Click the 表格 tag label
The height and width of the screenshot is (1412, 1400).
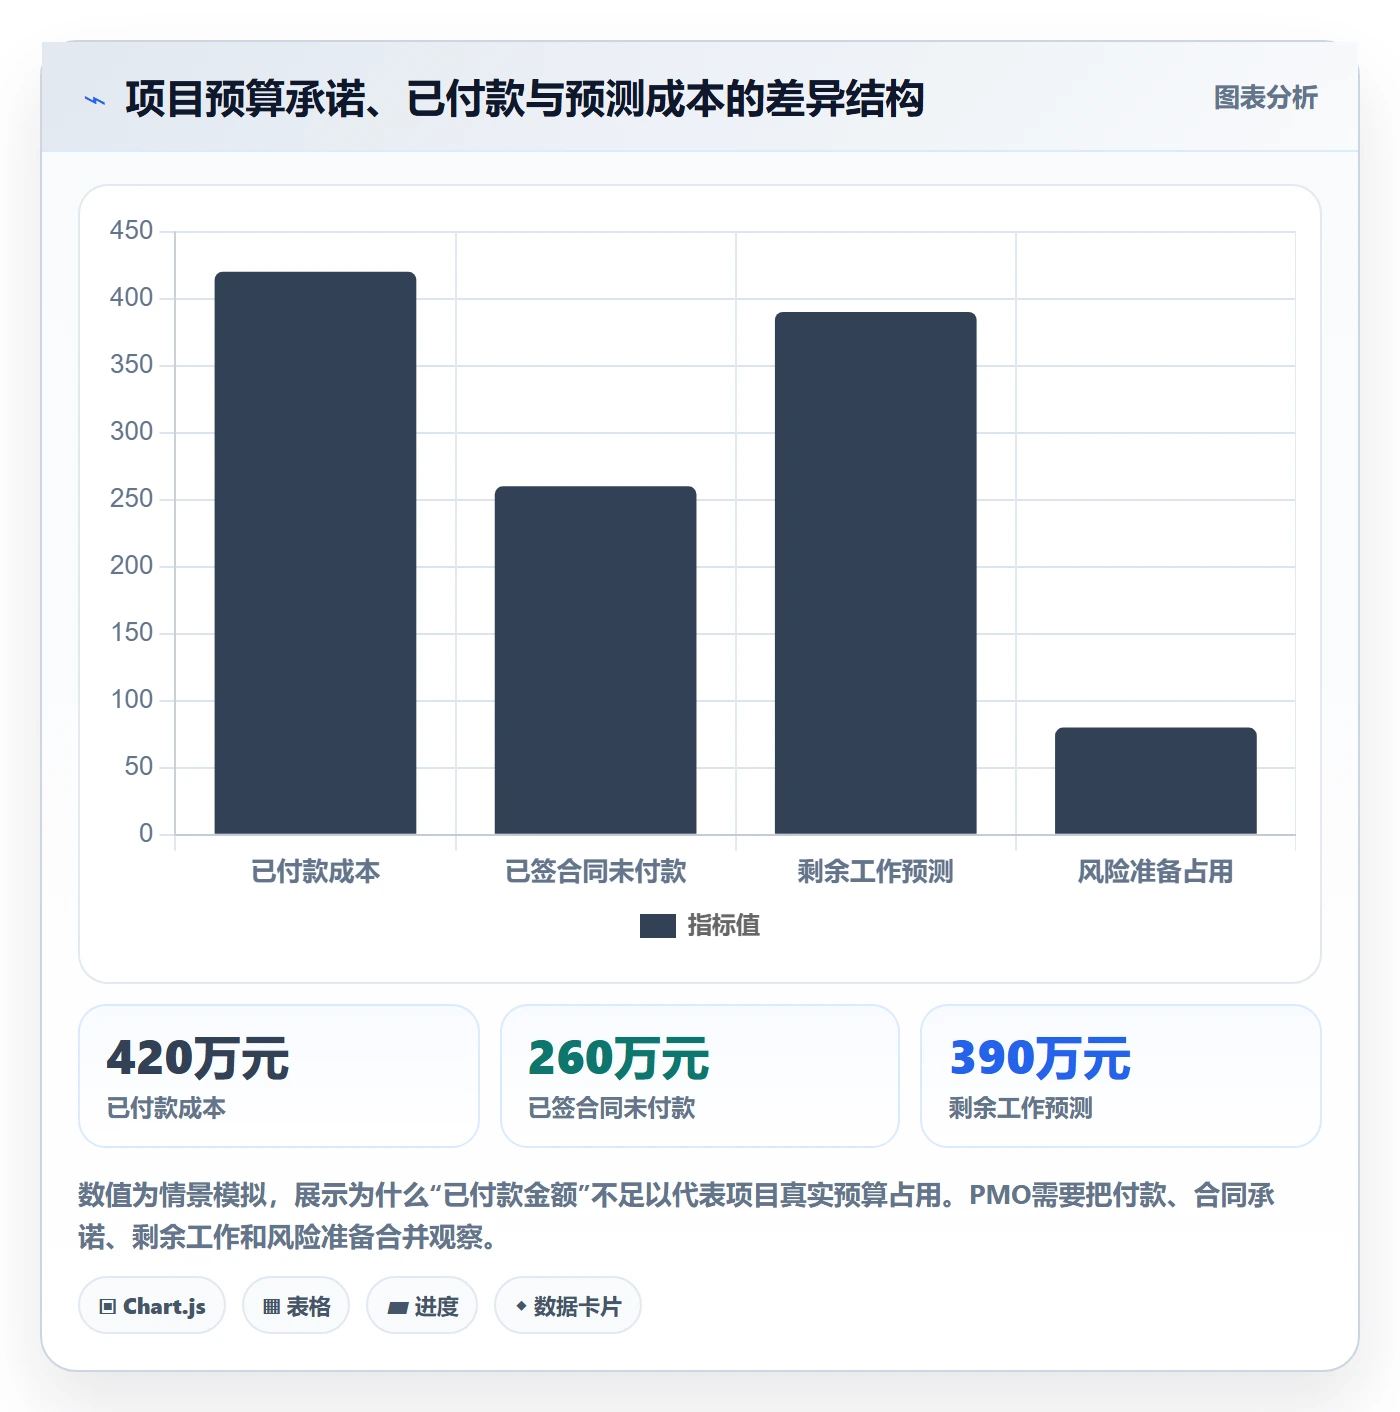(308, 1307)
